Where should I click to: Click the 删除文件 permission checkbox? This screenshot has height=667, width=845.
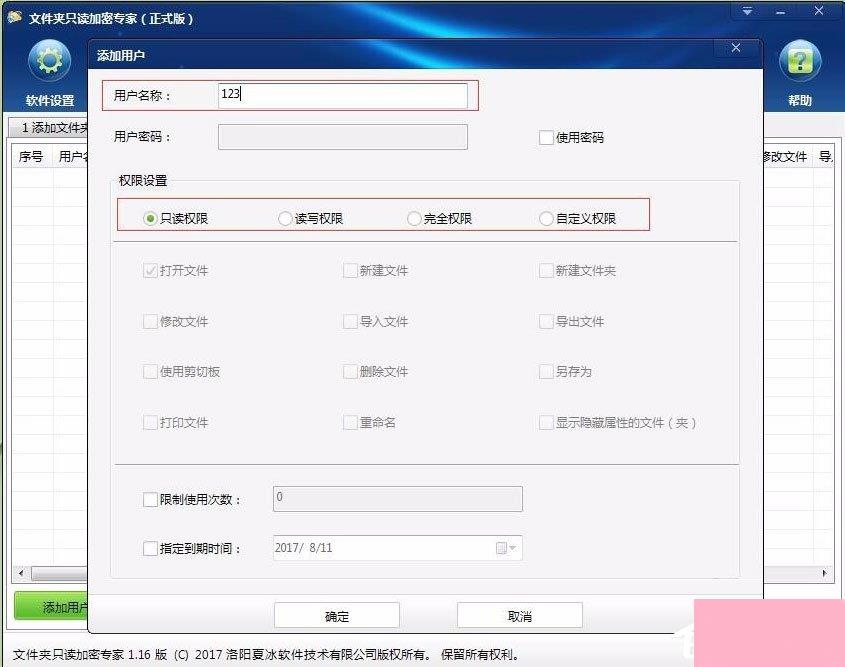(350, 372)
